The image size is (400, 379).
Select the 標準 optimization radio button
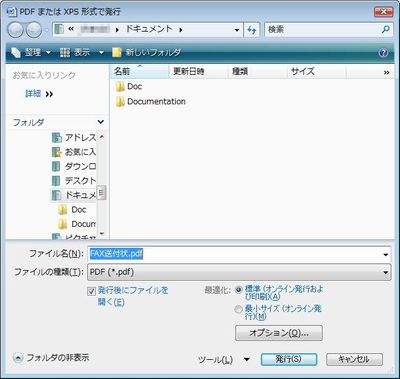point(238,290)
